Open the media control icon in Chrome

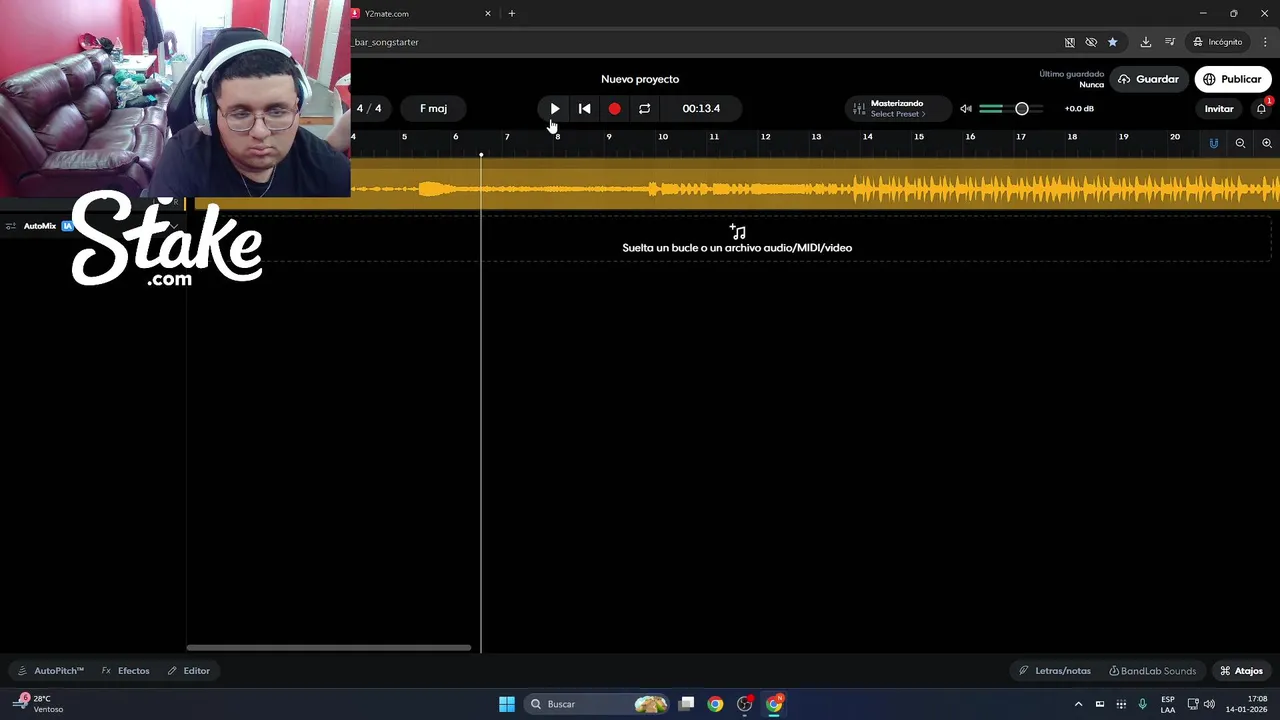[1170, 42]
